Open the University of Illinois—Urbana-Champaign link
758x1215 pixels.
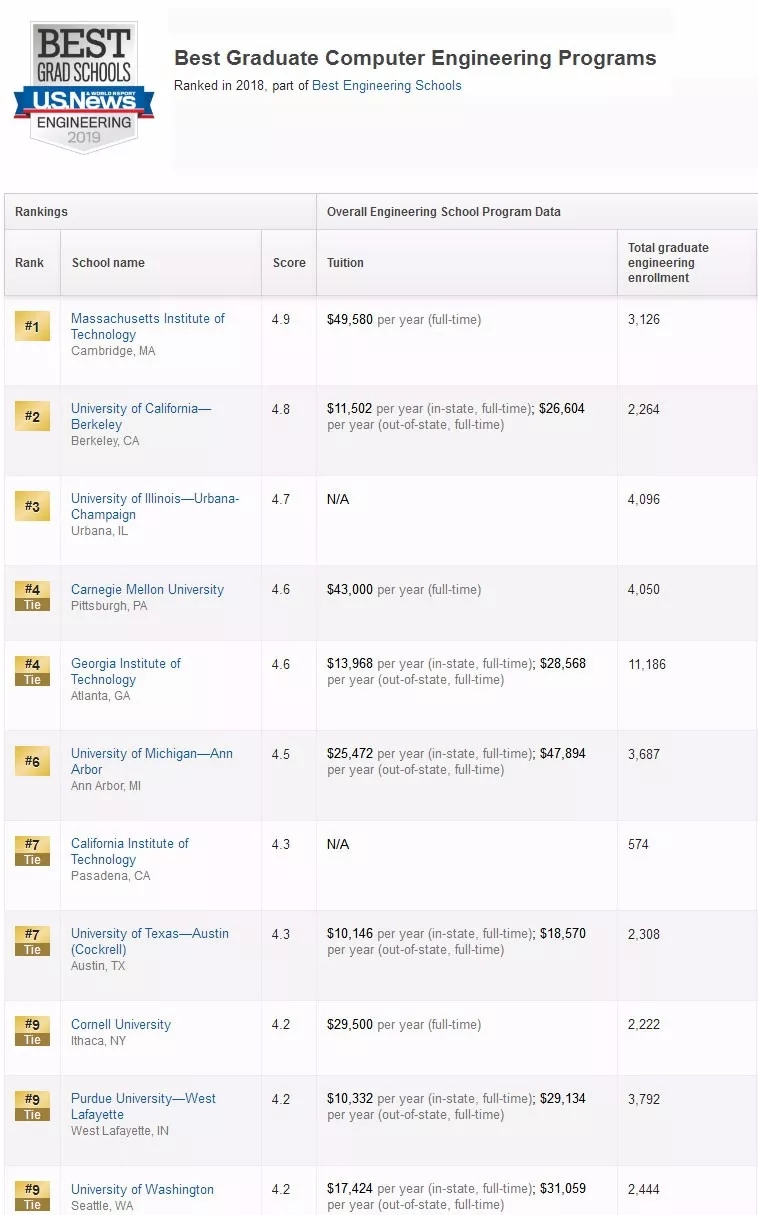click(x=154, y=506)
